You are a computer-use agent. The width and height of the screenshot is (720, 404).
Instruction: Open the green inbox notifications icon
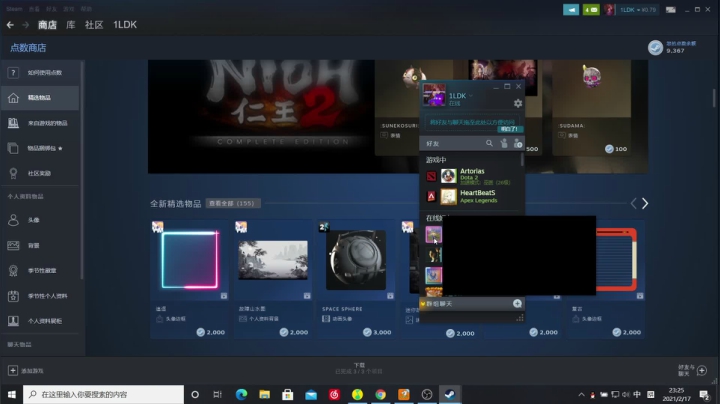click(x=591, y=10)
